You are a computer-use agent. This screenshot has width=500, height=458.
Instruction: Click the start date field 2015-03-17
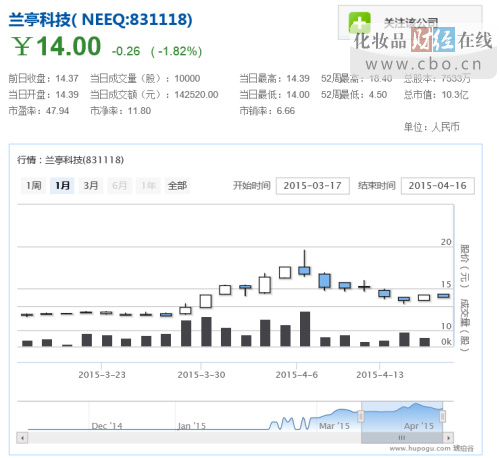pos(313,186)
